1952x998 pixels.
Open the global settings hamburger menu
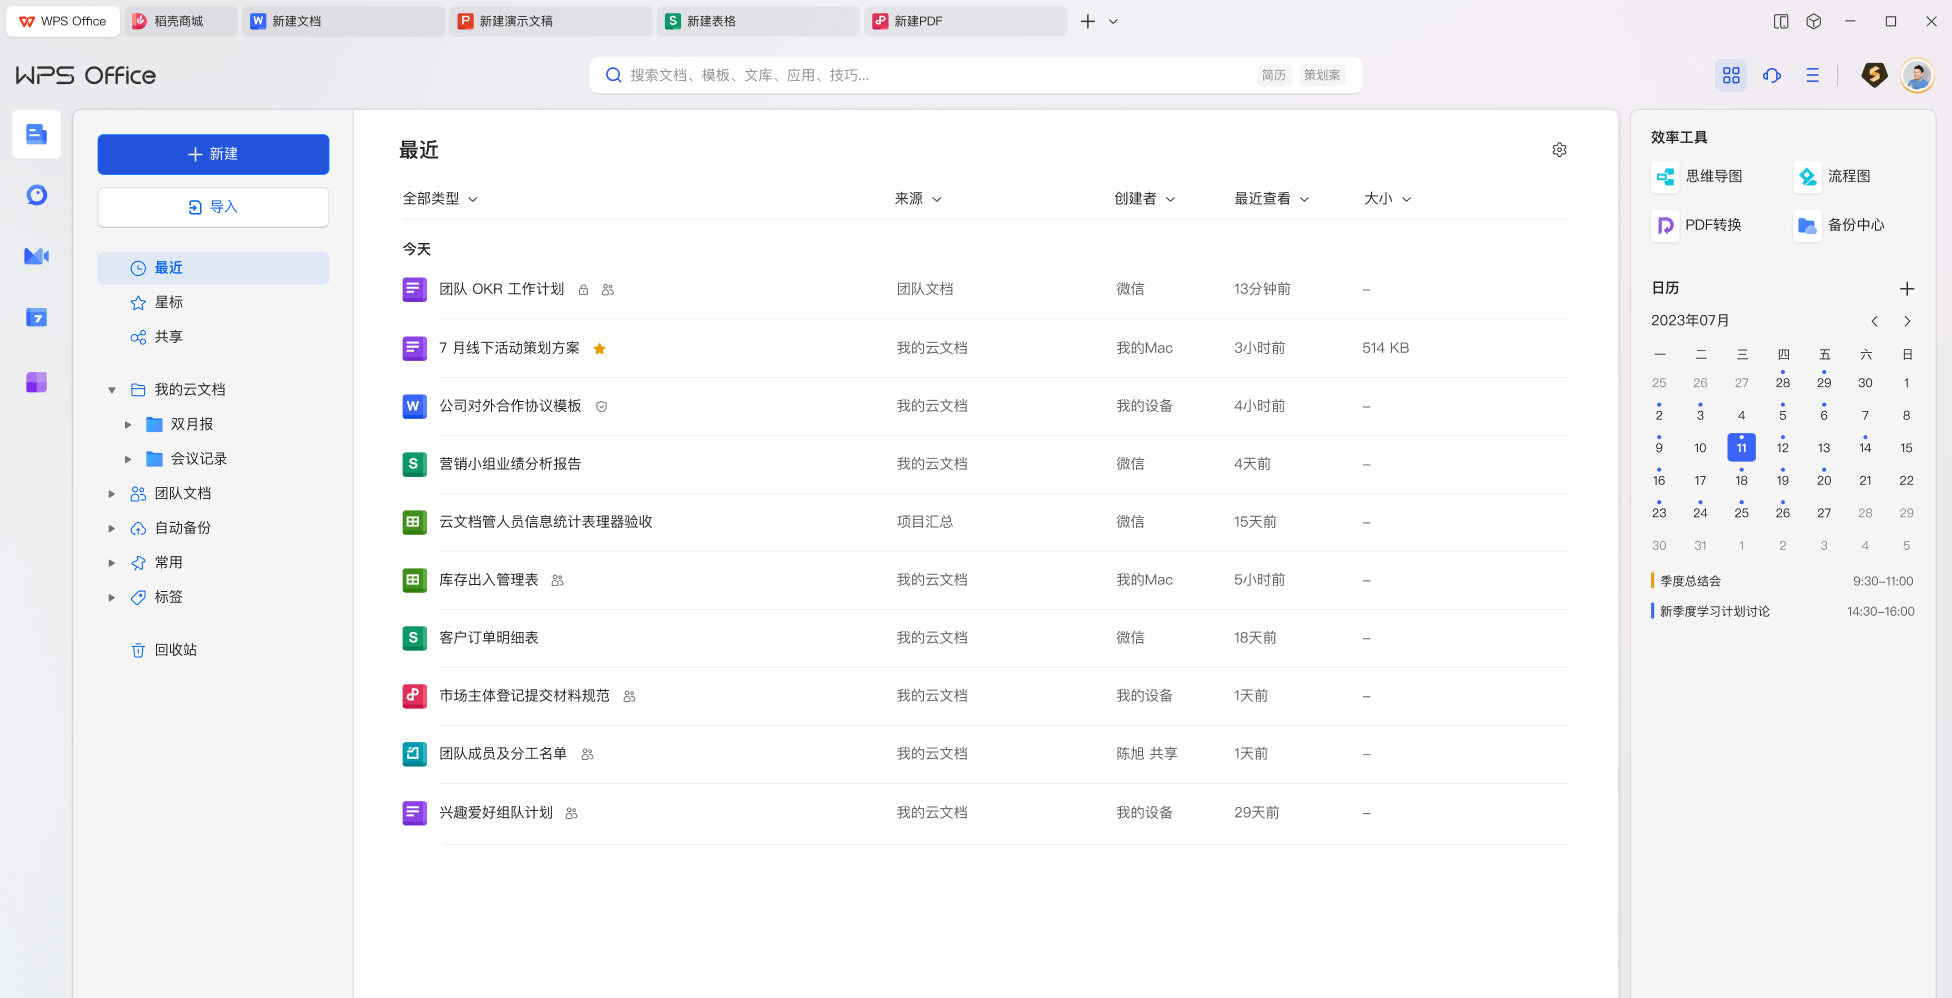(x=1812, y=75)
